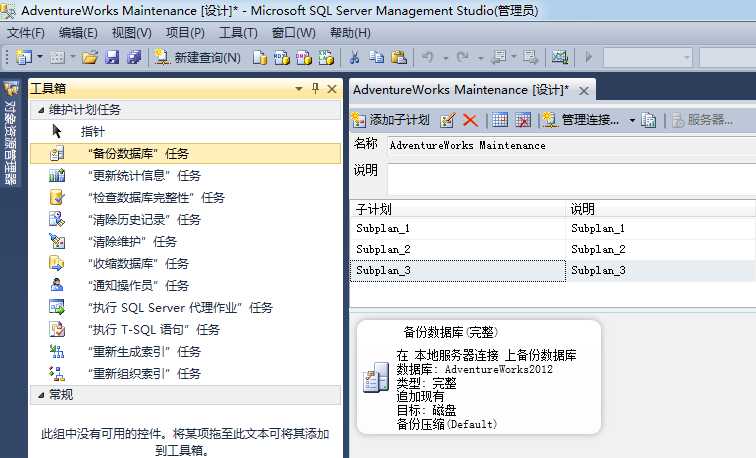Close the 工具箱 panel
The height and width of the screenshot is (458, 756).
[x=332, y=89]
